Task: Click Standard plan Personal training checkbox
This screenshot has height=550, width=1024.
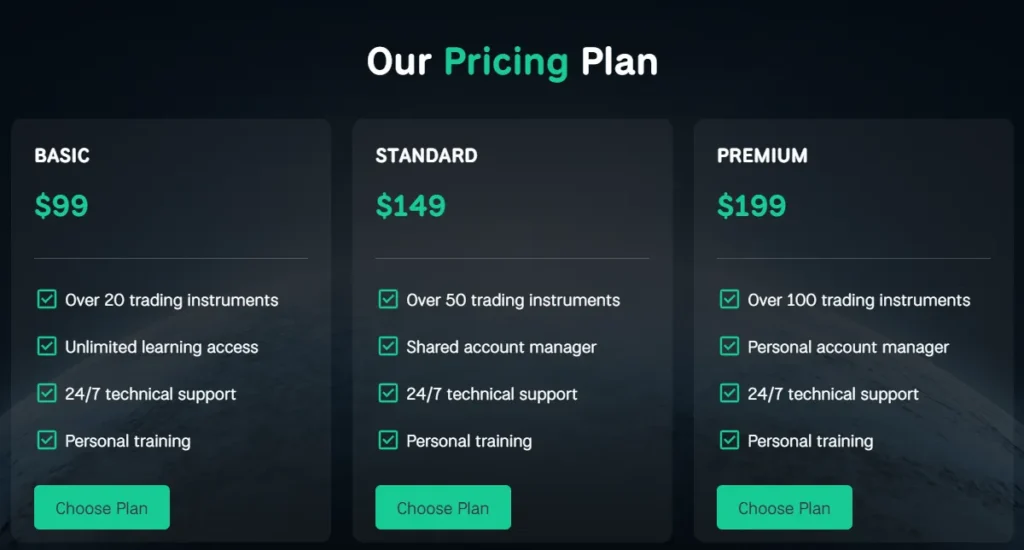Action: [x=388, y=440]
